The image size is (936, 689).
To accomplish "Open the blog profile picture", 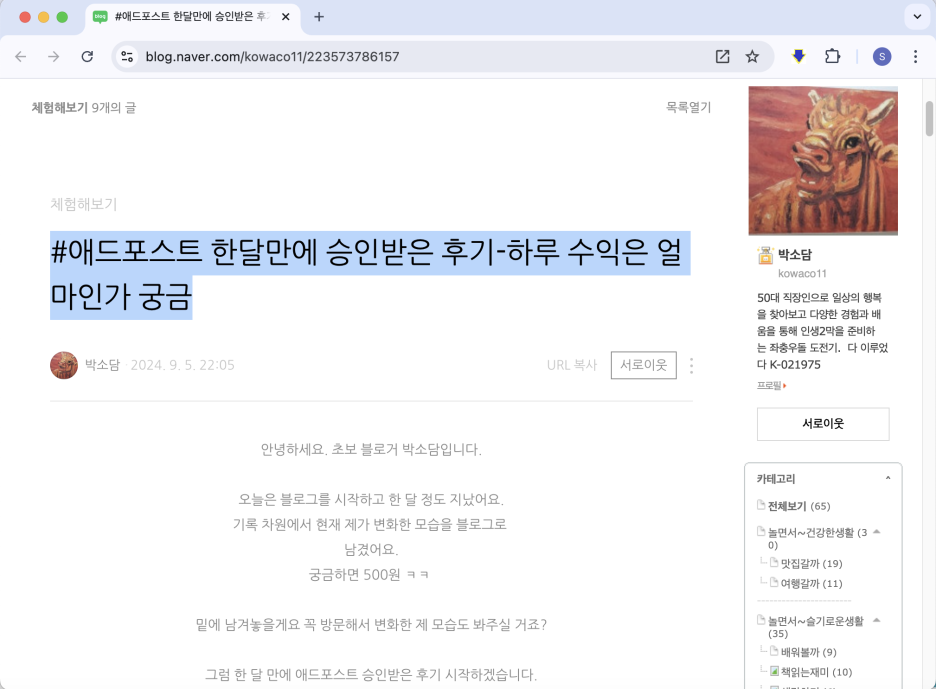I will pos(823,161).
